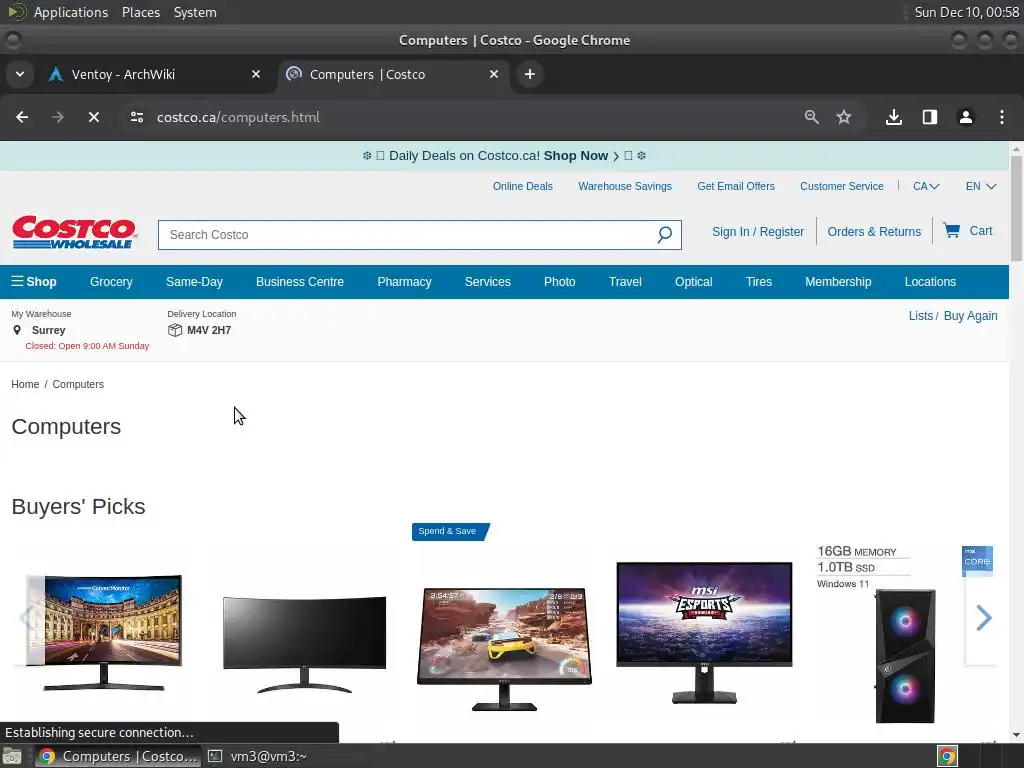The image size is (1024, 768).
Task: Click the Chrome icon in the bottom-right tray
Action: pos(947,756)
